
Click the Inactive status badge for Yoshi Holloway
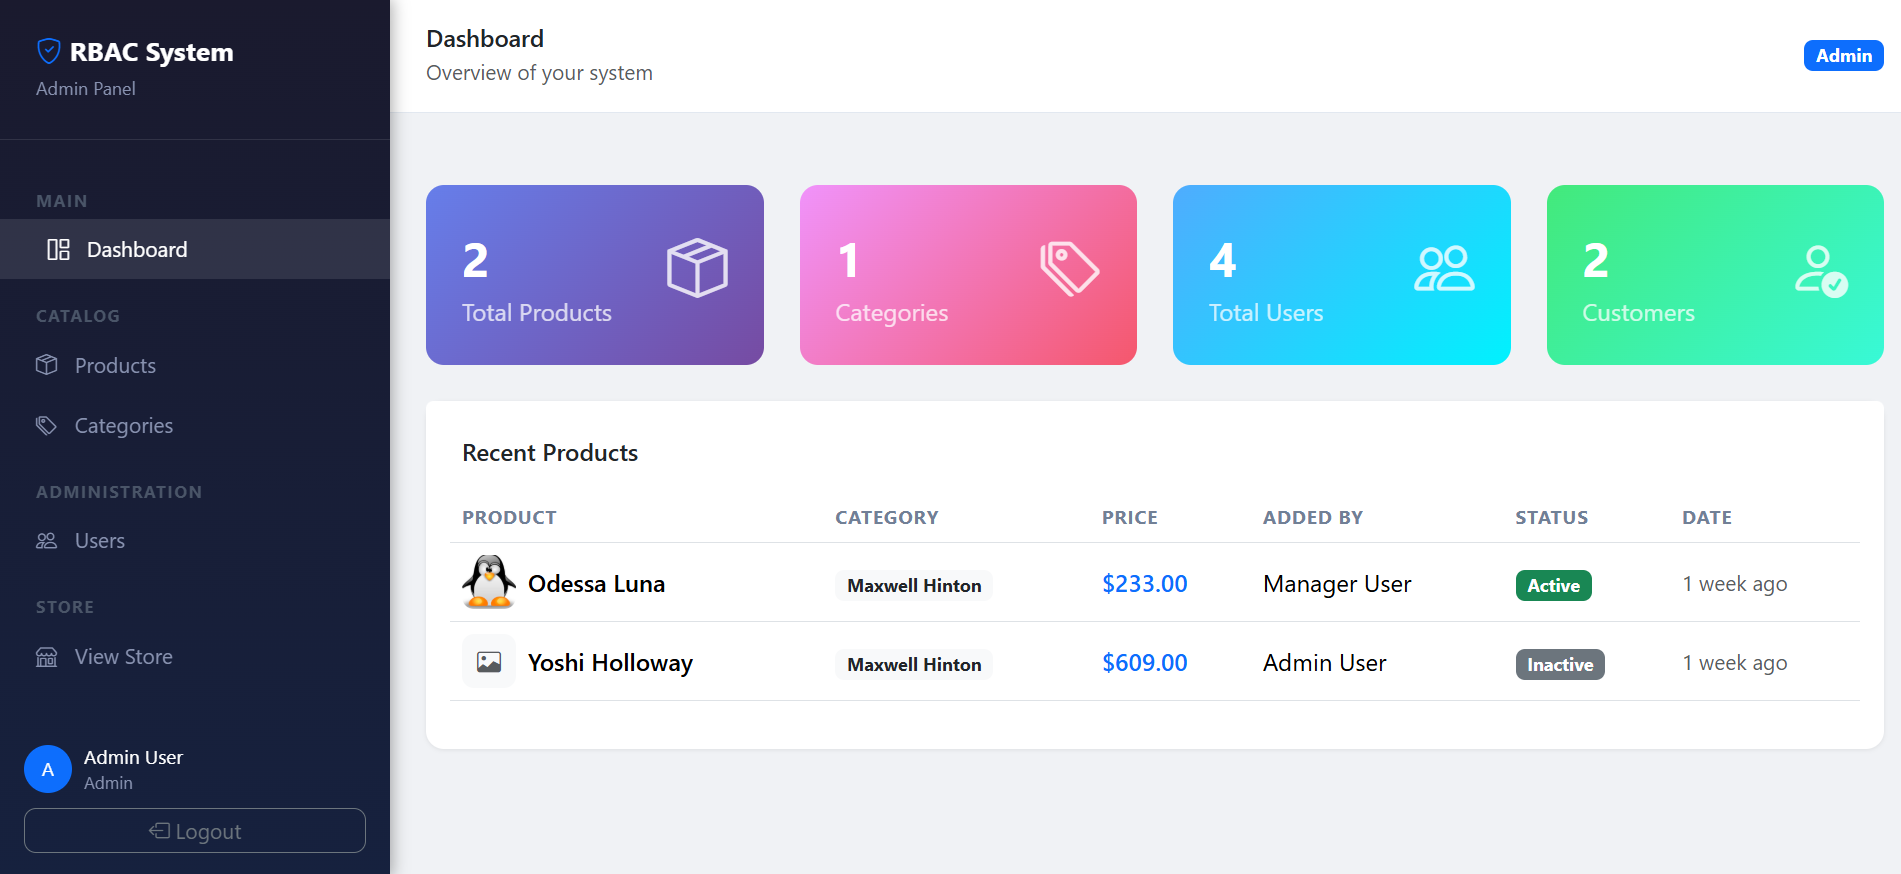1560,664
